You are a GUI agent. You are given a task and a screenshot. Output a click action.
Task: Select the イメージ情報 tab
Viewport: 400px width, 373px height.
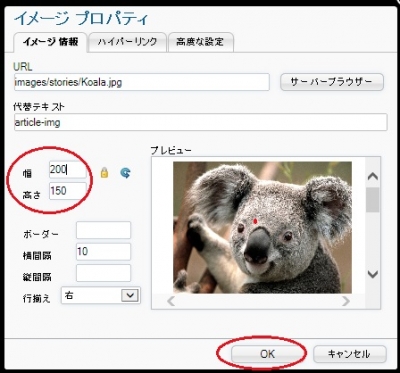click(50, 42)
